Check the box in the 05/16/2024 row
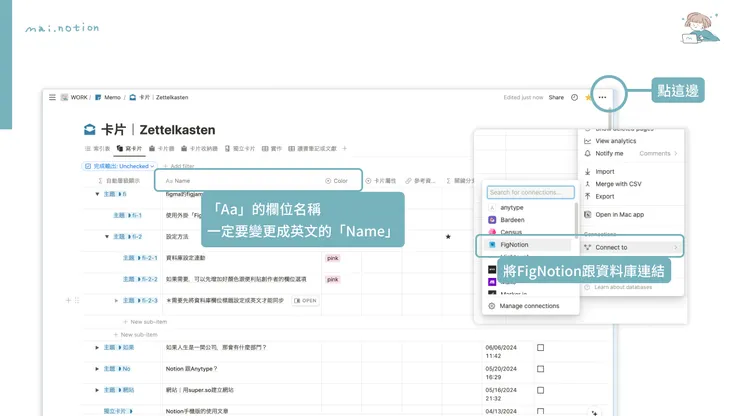Viewport: 740px width, 416px height. (540, 391)
